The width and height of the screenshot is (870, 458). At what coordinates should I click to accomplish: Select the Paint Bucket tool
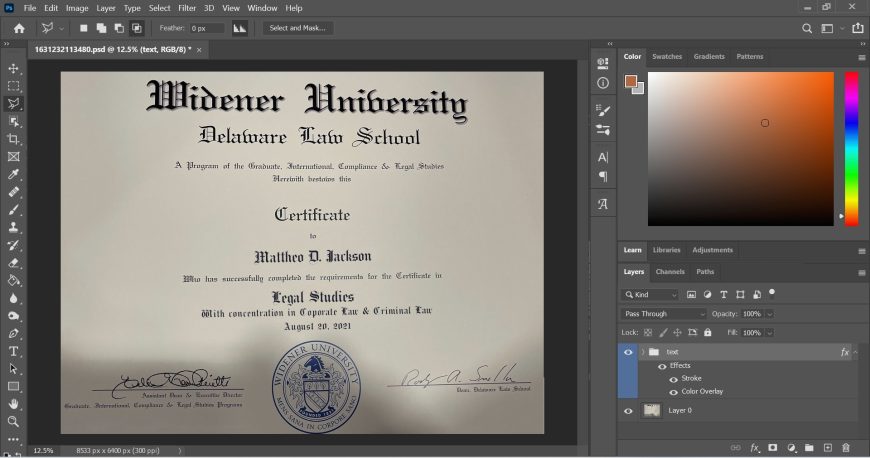[13, 280]
